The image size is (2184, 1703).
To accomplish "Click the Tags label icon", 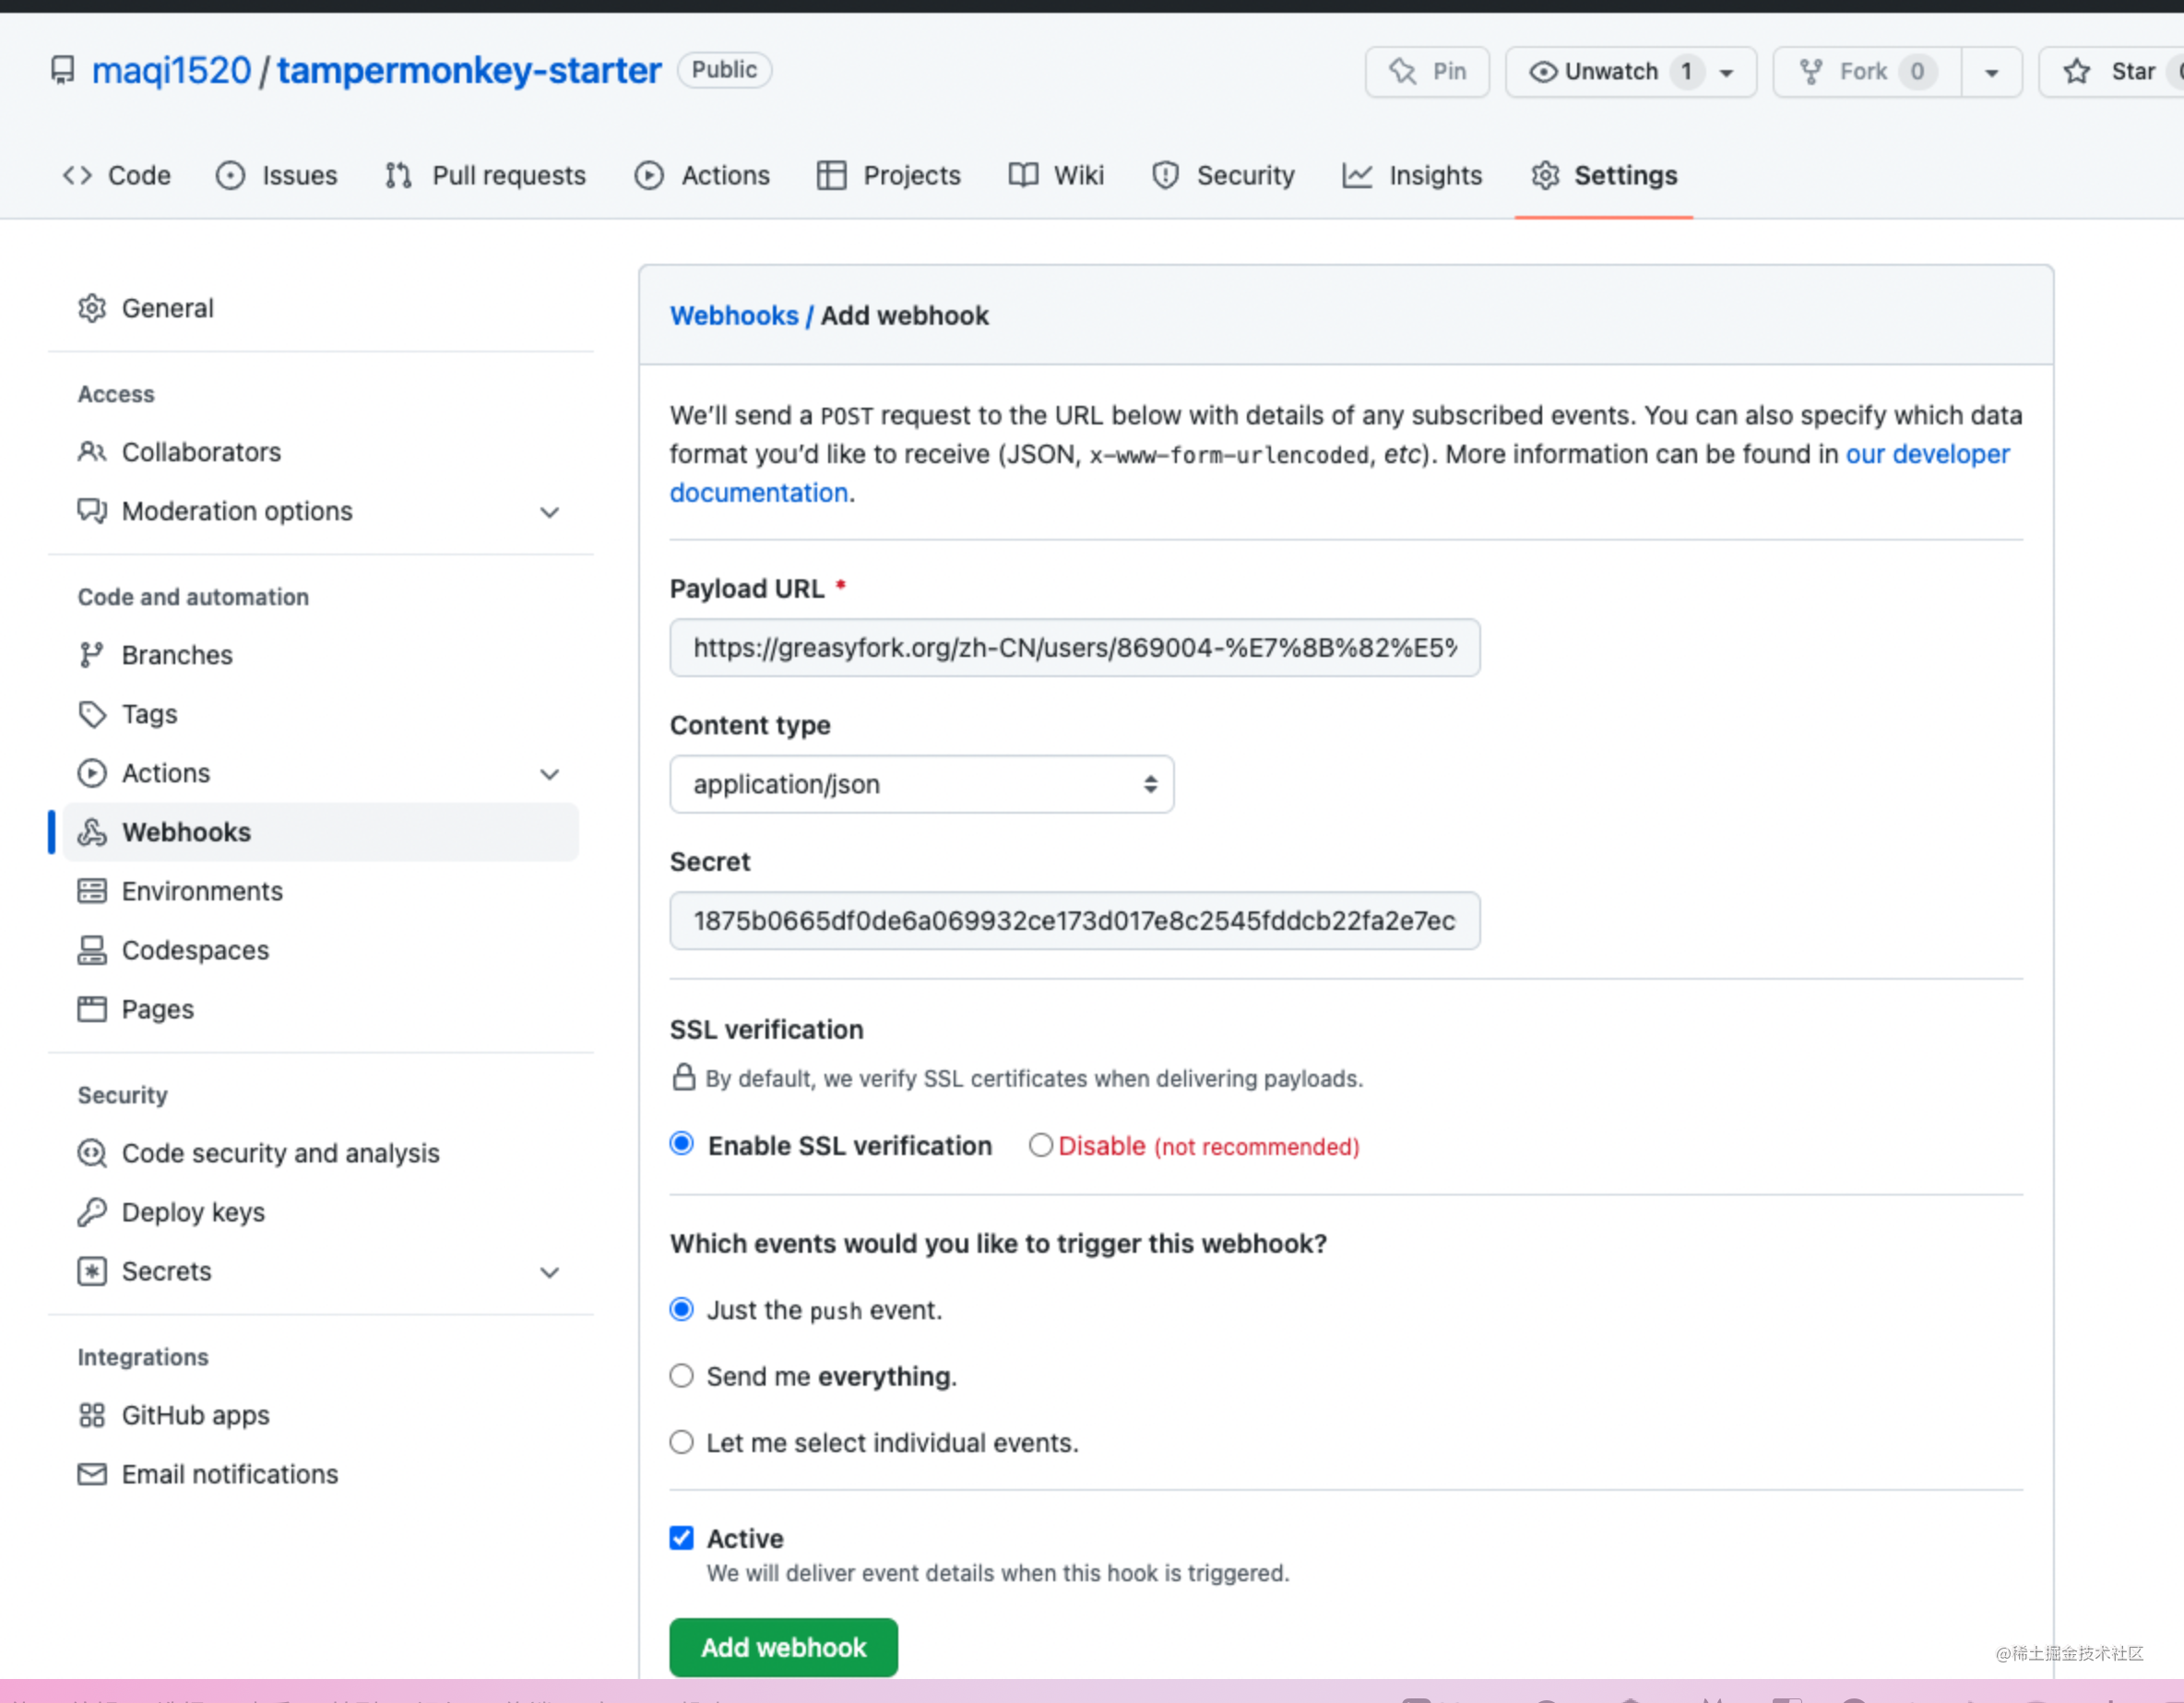I will [92, 714].
